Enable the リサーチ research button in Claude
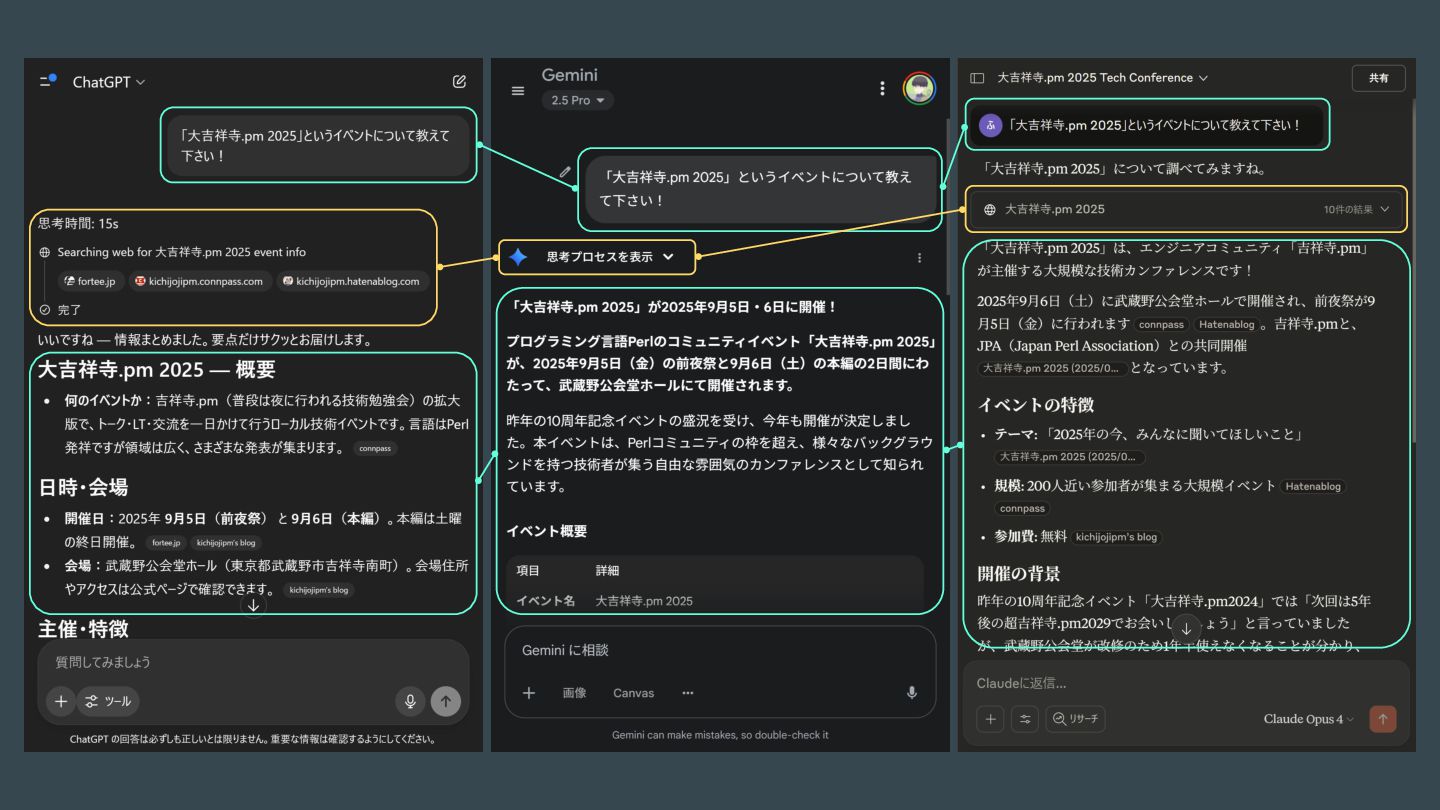The height and width of the screenshot is (810, 1440). point(1075,719)
